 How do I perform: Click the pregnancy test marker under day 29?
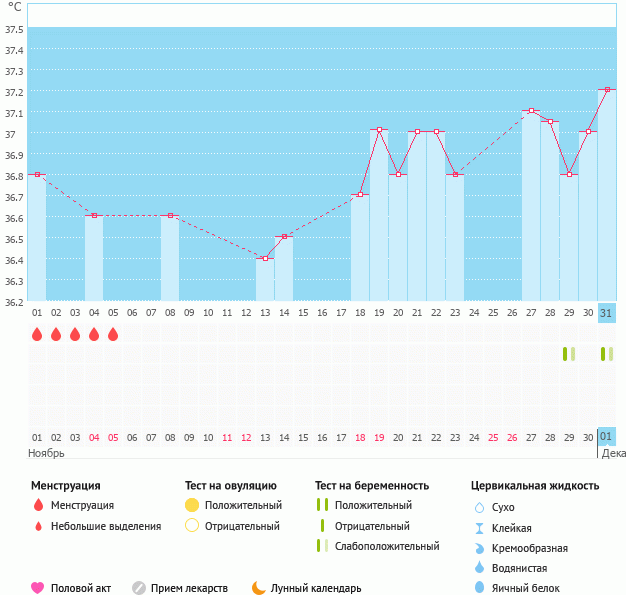click(x=568, y=354)
